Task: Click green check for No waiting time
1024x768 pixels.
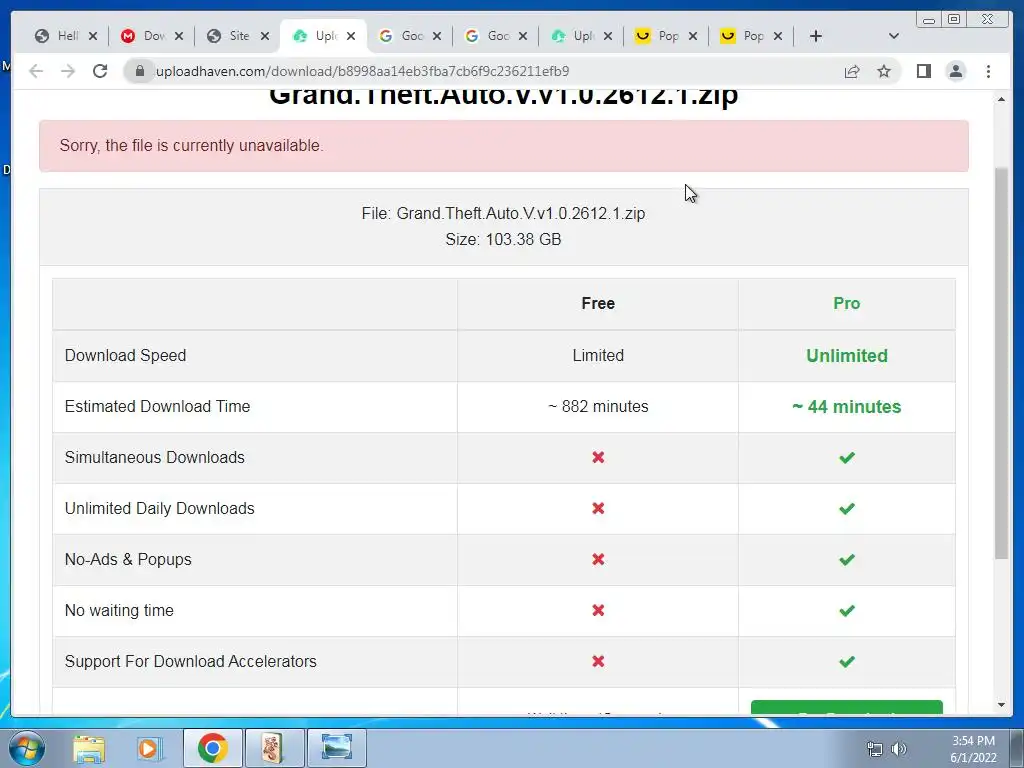Action: tap(846, 611)
